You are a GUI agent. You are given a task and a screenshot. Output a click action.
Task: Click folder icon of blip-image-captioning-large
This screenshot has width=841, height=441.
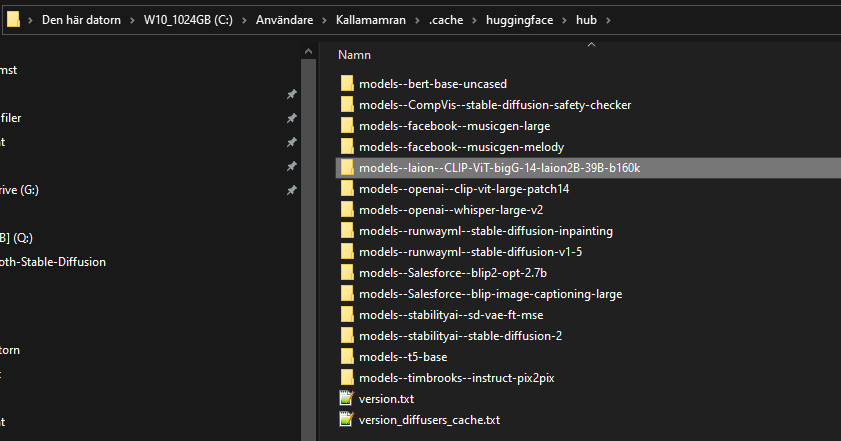point(347,293)
